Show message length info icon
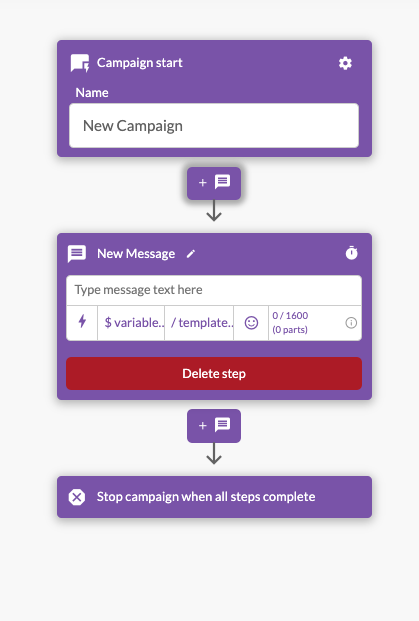This screenshot has height=621, width=419. click(351, 323)
